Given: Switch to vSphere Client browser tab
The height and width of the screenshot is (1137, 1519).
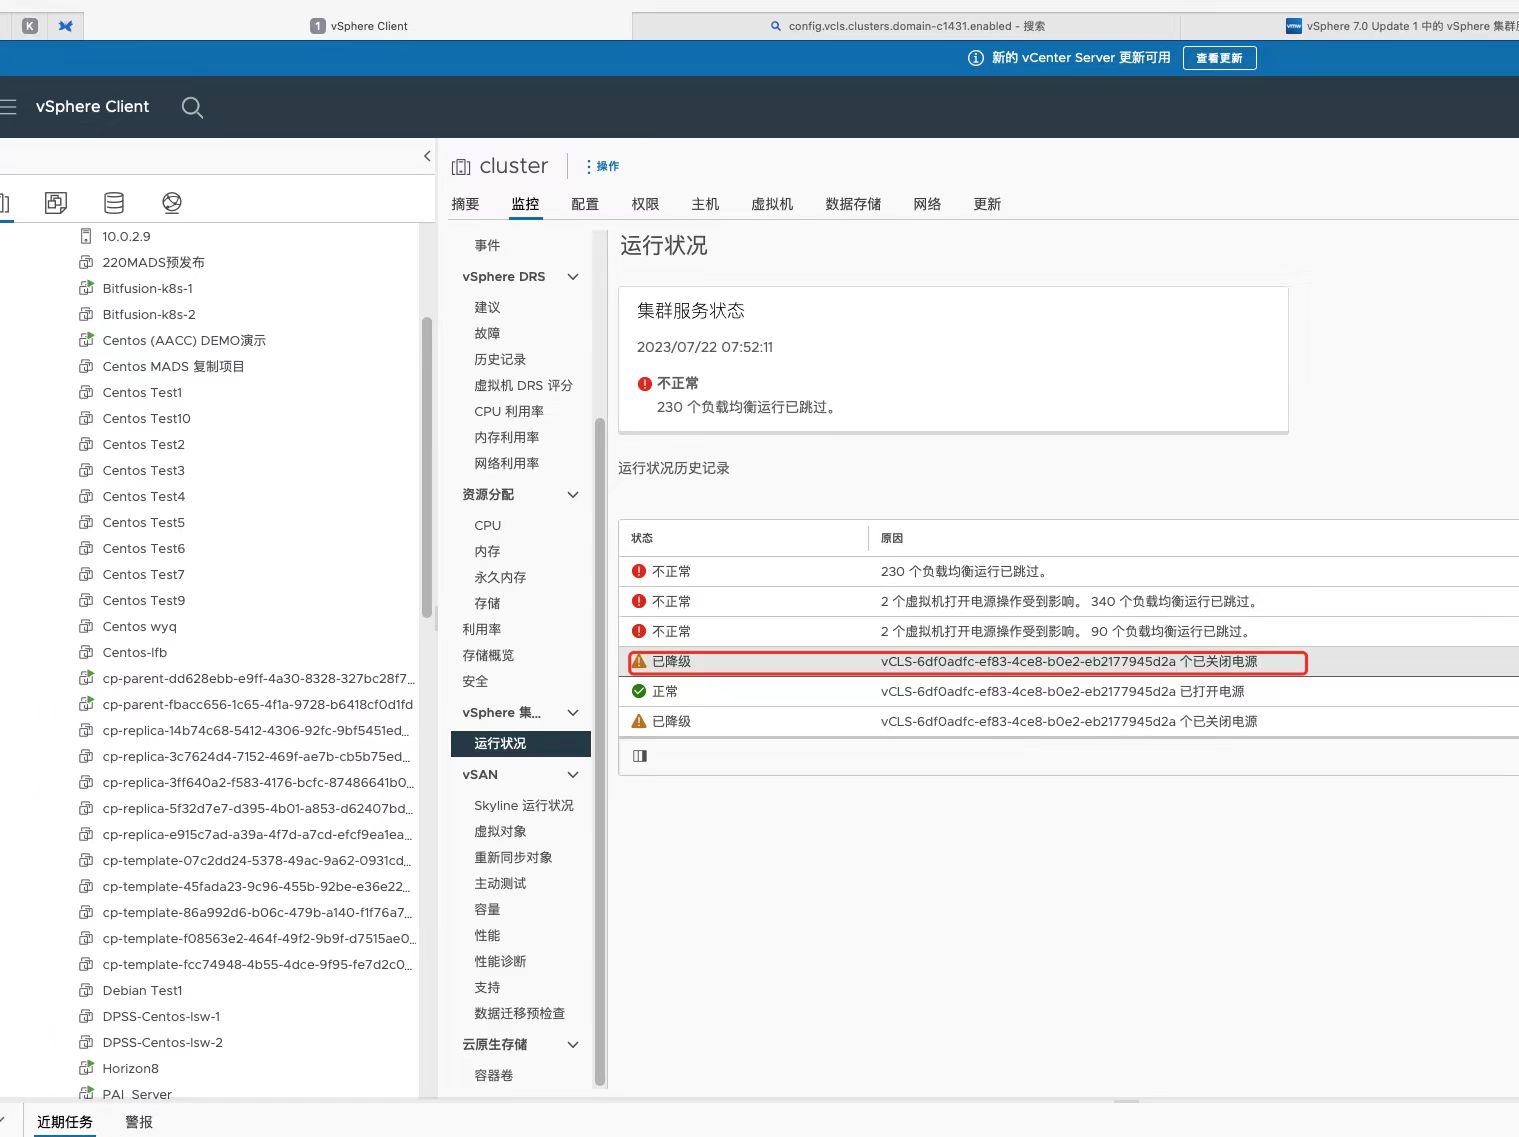Looking at the screenshot, I should click(x=359, y=26).
